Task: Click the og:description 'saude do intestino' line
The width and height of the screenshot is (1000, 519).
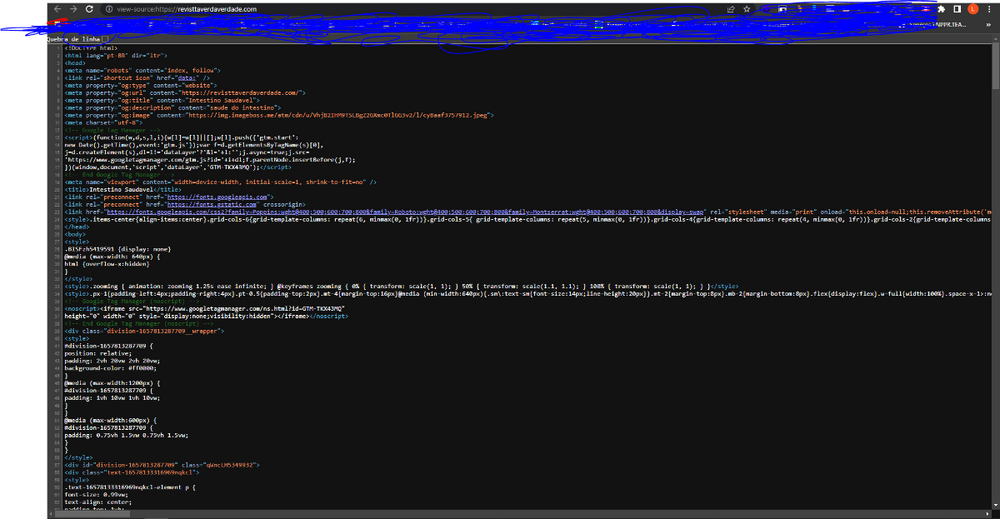Action: tap(173, 108)
